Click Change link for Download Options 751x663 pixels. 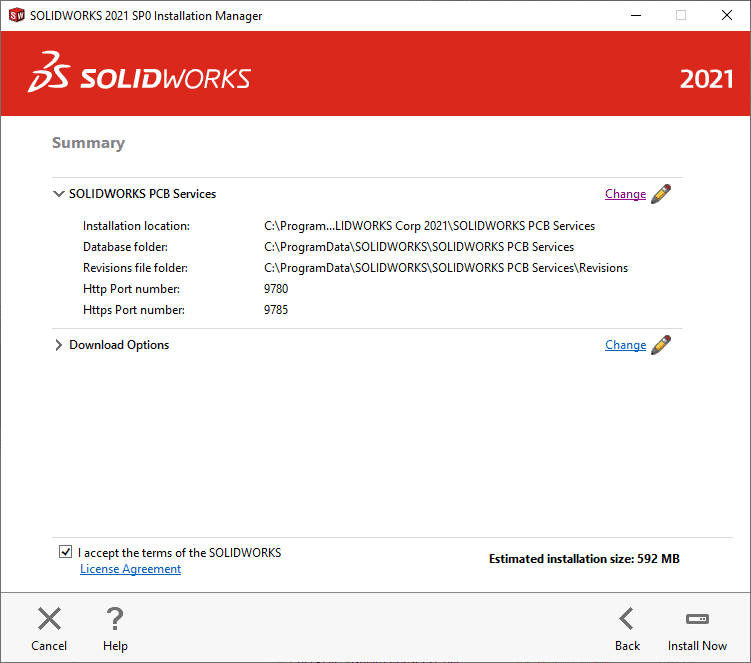[x=626, y=345]
